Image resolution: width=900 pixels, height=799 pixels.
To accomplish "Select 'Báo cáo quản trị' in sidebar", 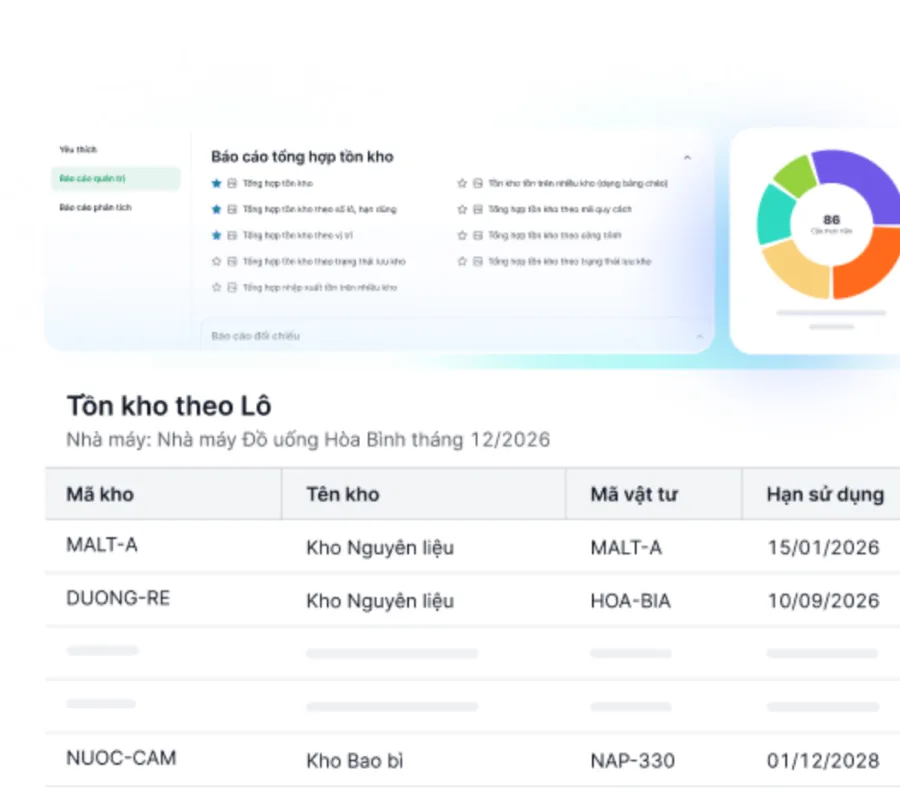I will tap(115, 179).
